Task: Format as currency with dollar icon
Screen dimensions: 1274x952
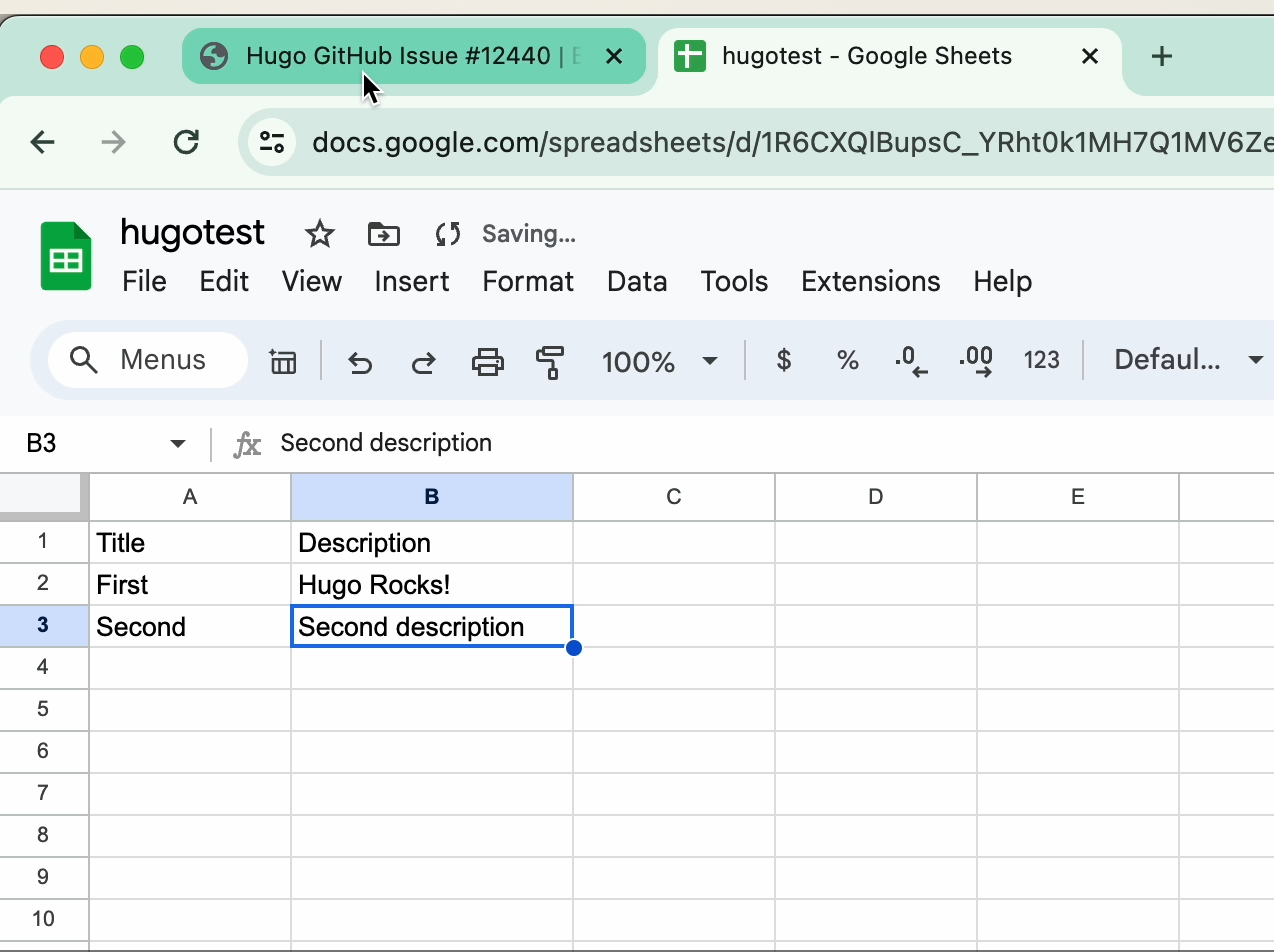Action: pos(784,361)
